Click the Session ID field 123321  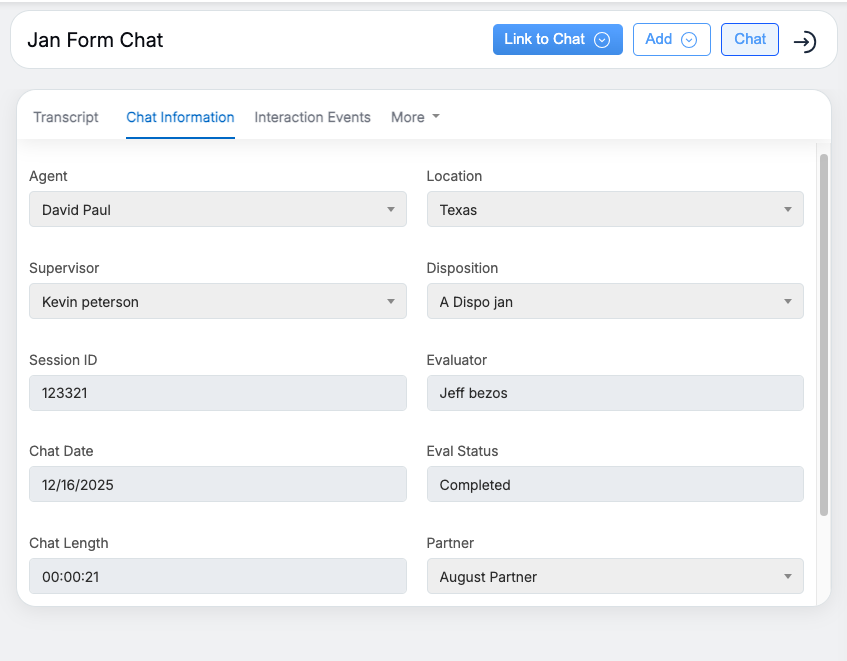pyautogui.click(x=217, y=393)
